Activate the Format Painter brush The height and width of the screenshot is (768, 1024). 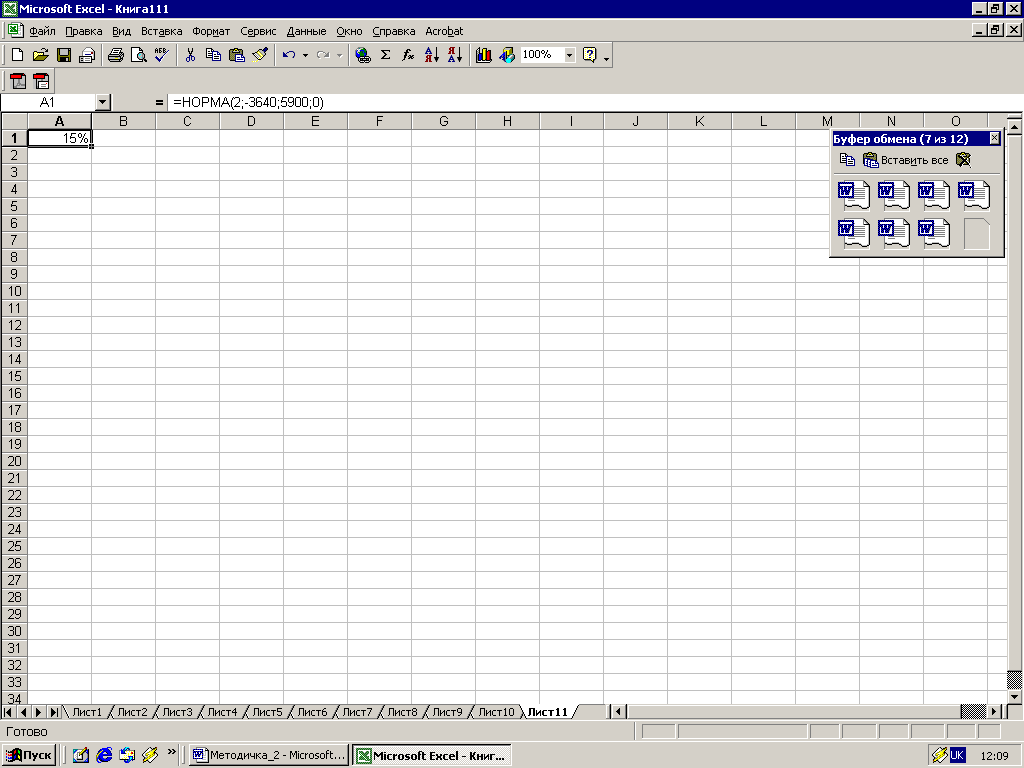coord(260,55)
